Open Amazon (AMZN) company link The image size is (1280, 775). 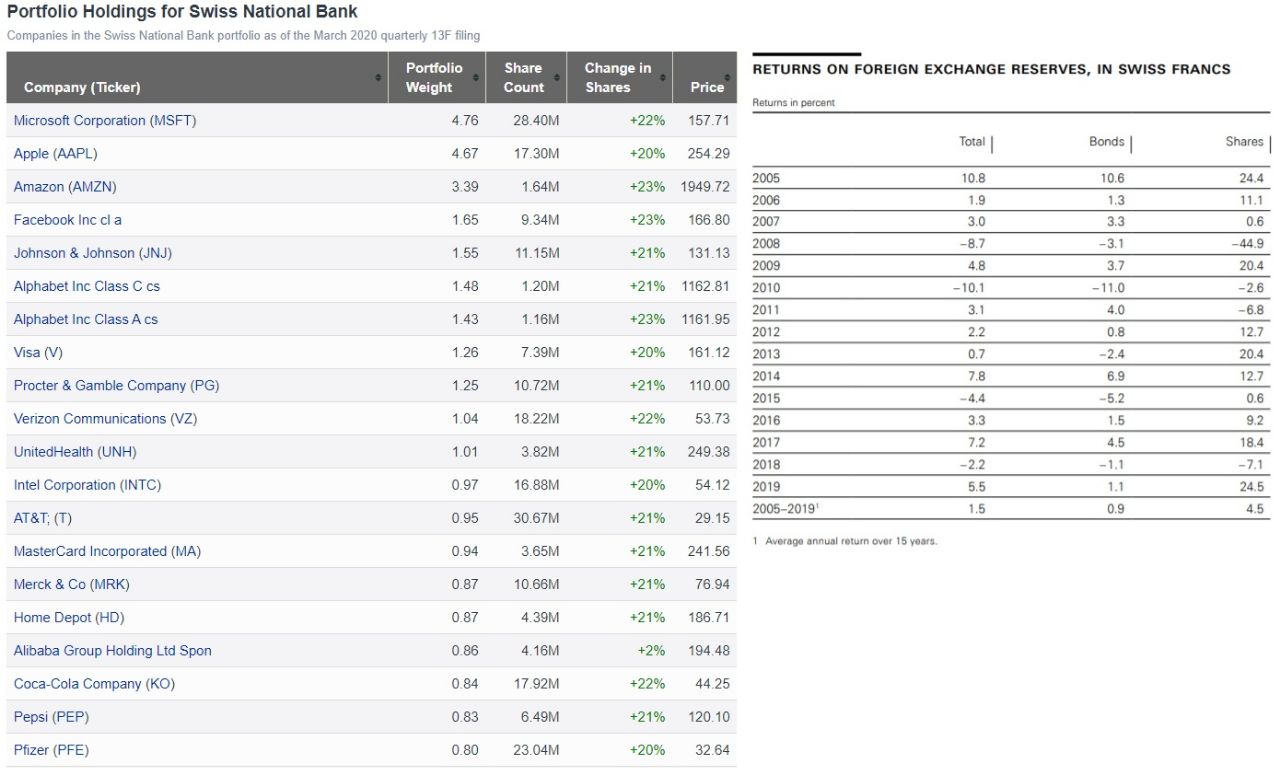(x=65, y=186)
